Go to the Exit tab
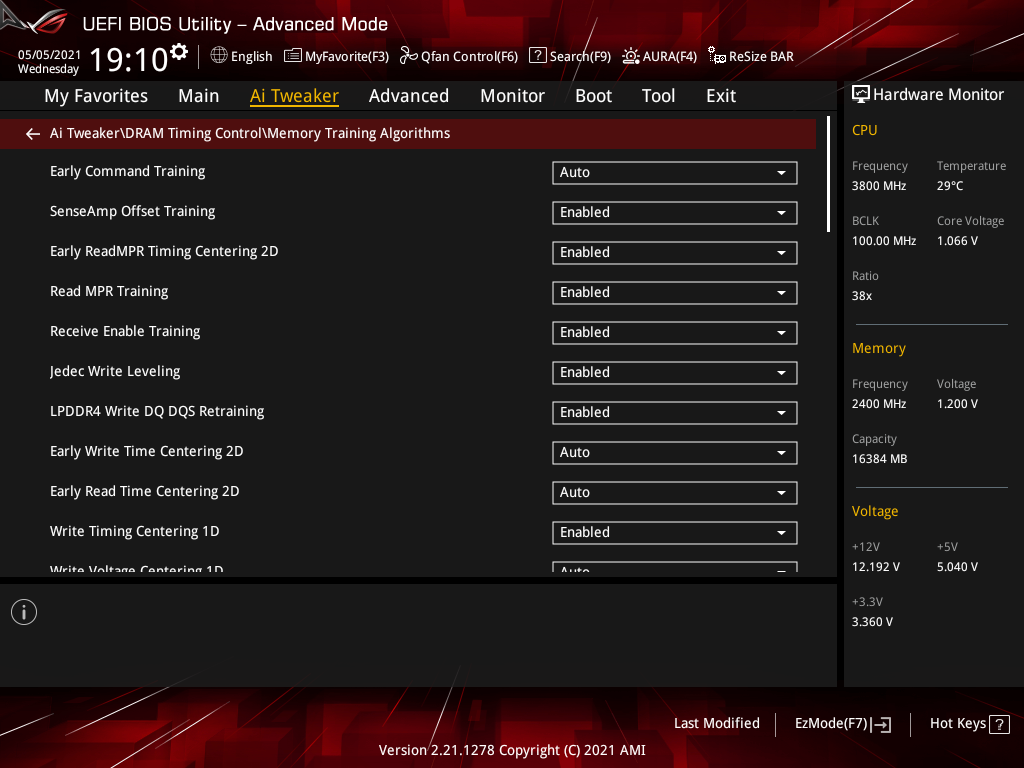Viewport: 1024px width, 768px height. 721,96
